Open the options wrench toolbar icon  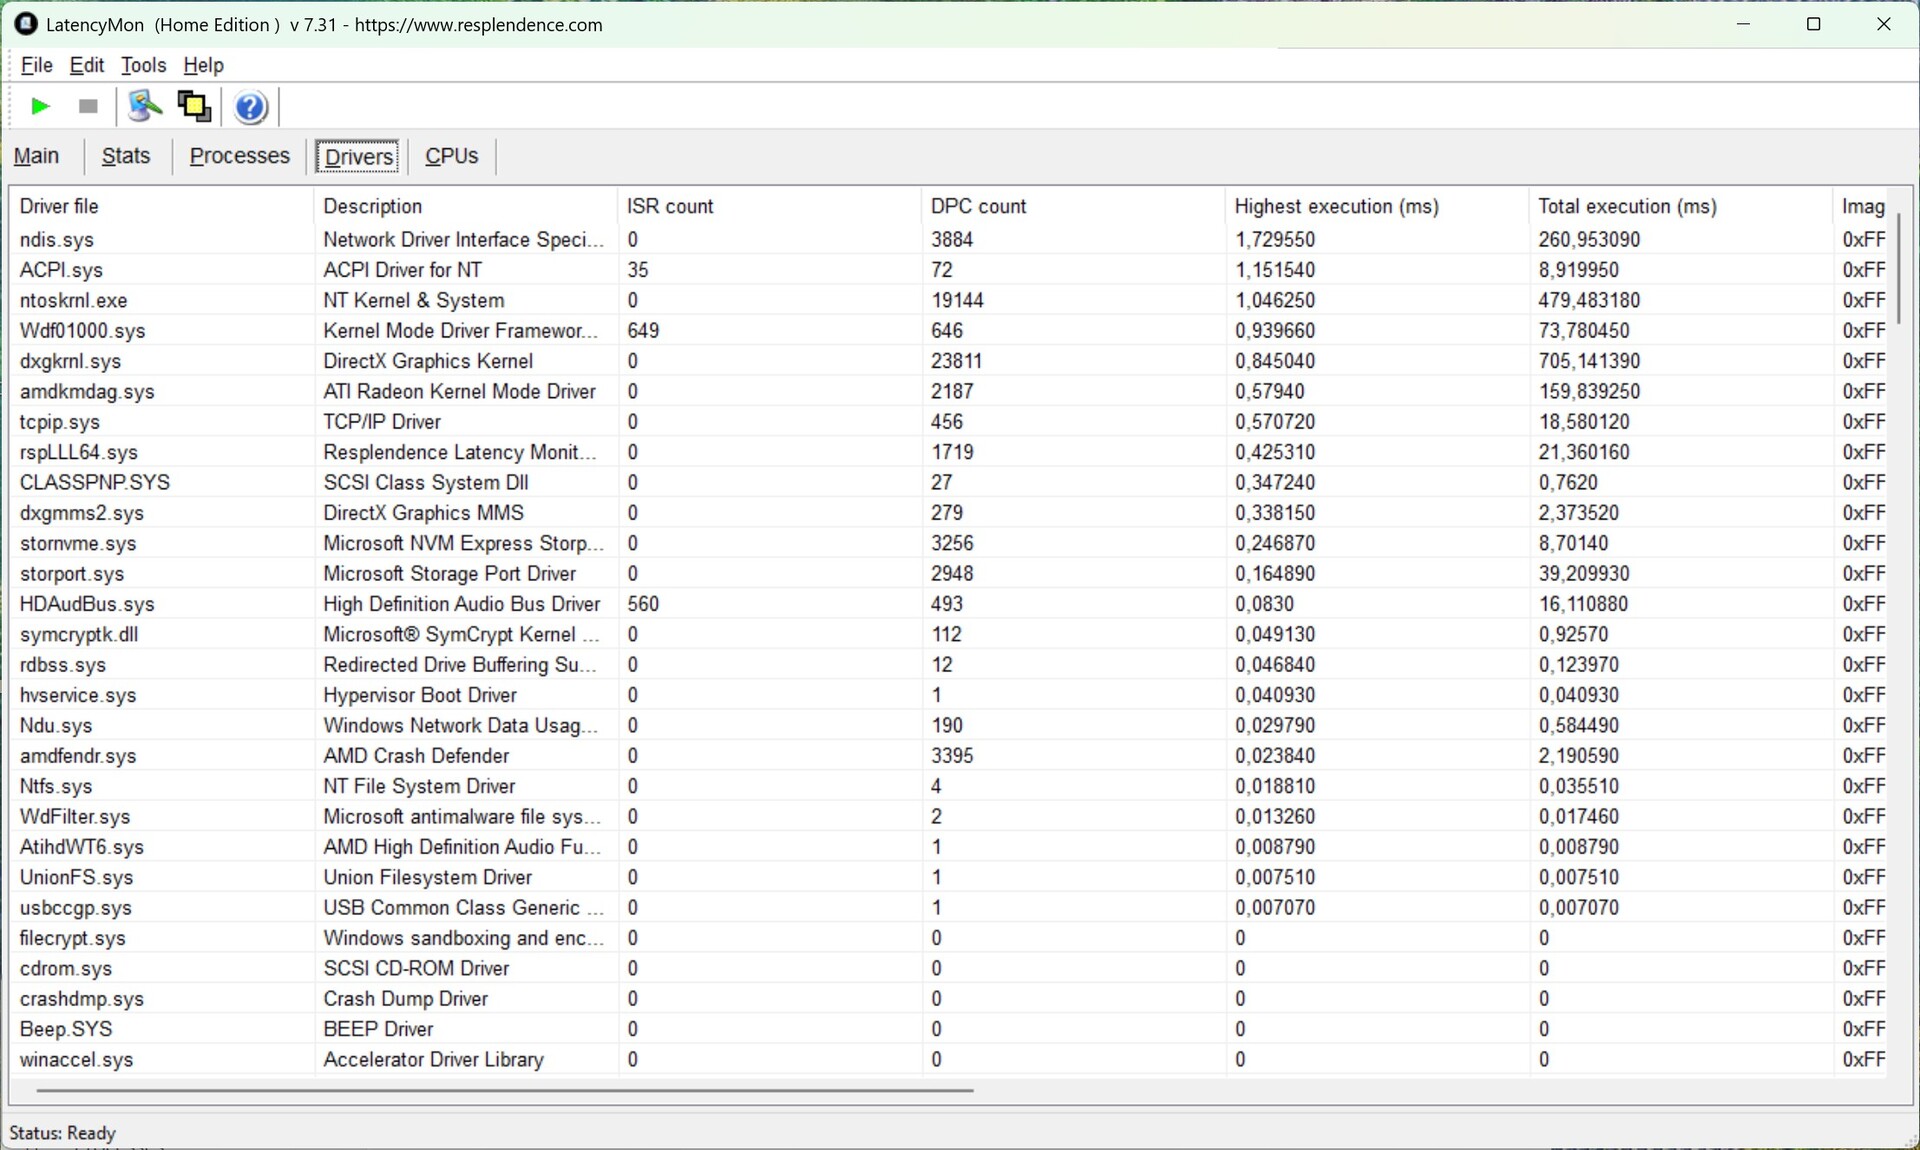point(145,106)
